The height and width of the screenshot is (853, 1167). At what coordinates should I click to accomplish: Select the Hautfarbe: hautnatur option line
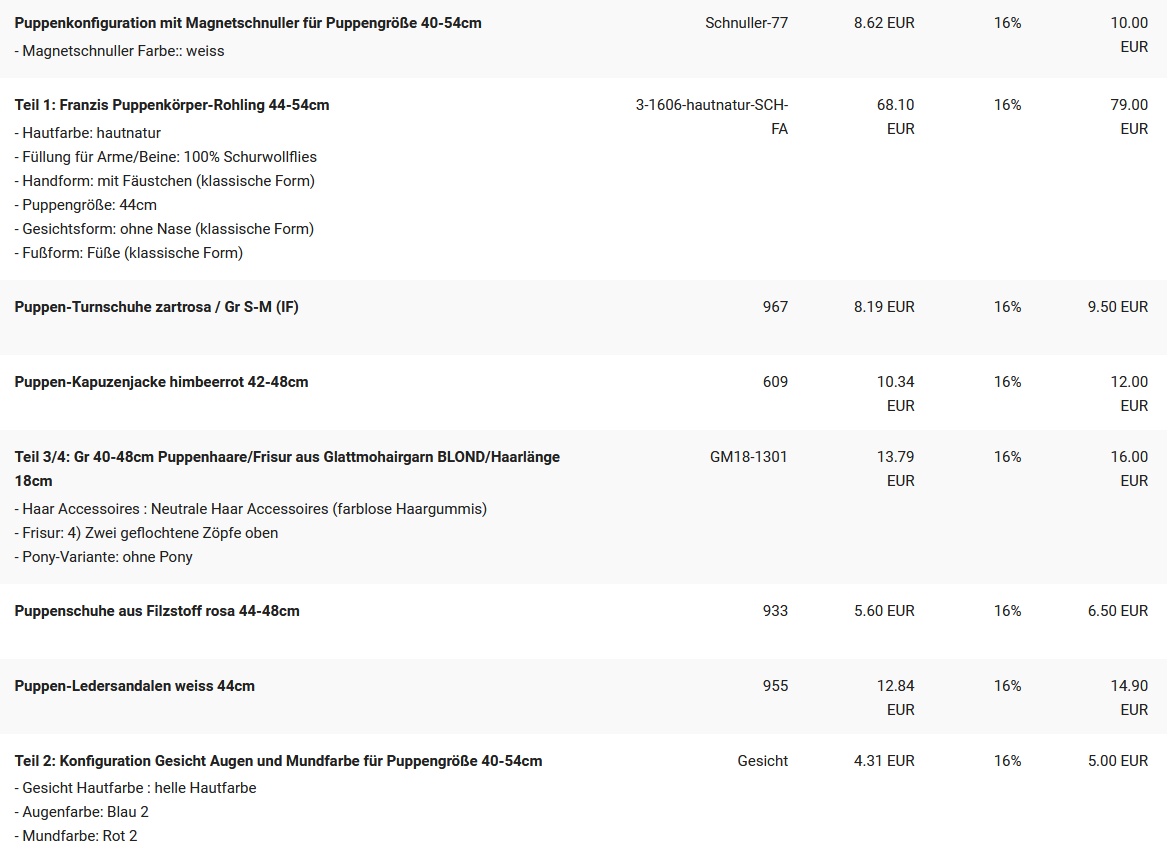click(88, 133)
